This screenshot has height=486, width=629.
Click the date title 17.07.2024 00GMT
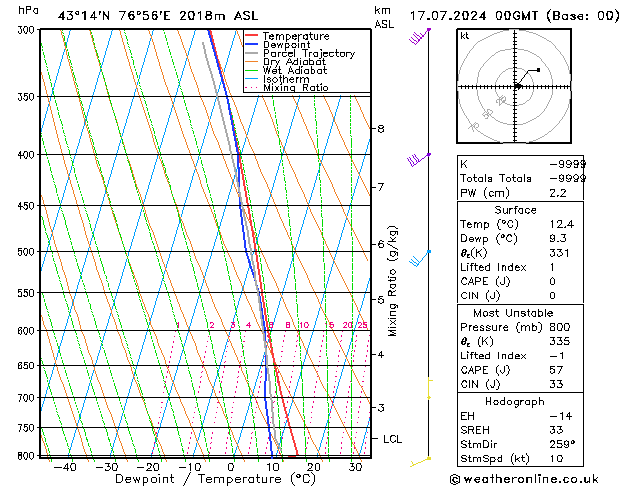[514, 16]
